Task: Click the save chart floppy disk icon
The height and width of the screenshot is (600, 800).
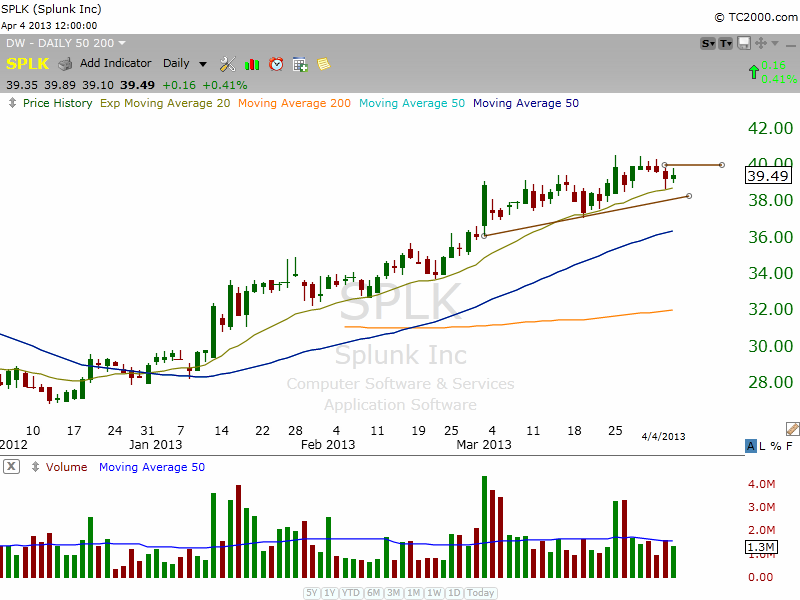Action: (744, 43)
